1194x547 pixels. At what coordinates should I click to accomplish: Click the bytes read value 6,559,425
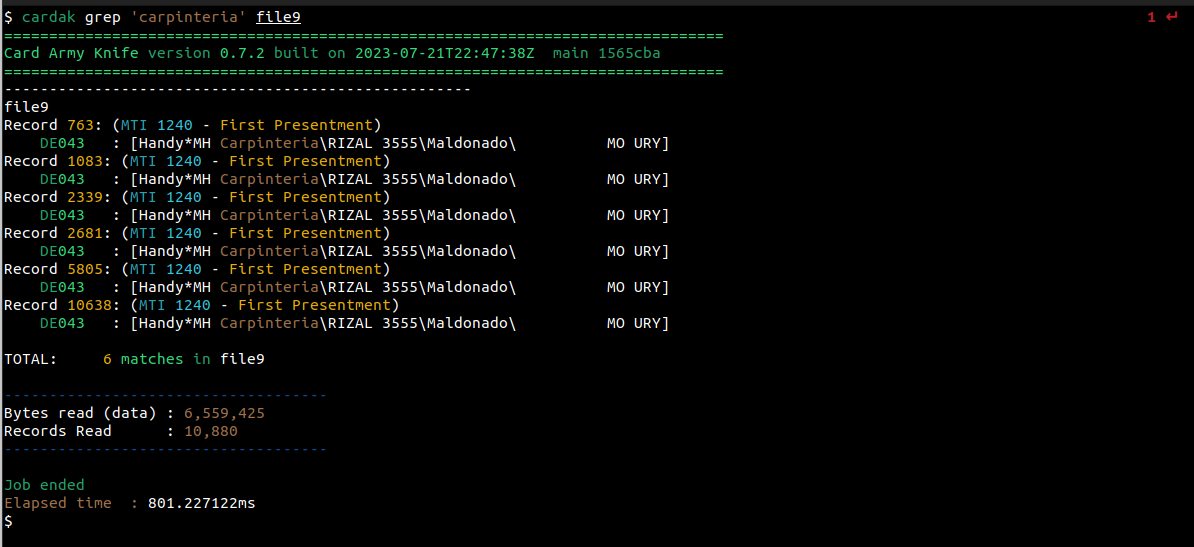[224, 413]
